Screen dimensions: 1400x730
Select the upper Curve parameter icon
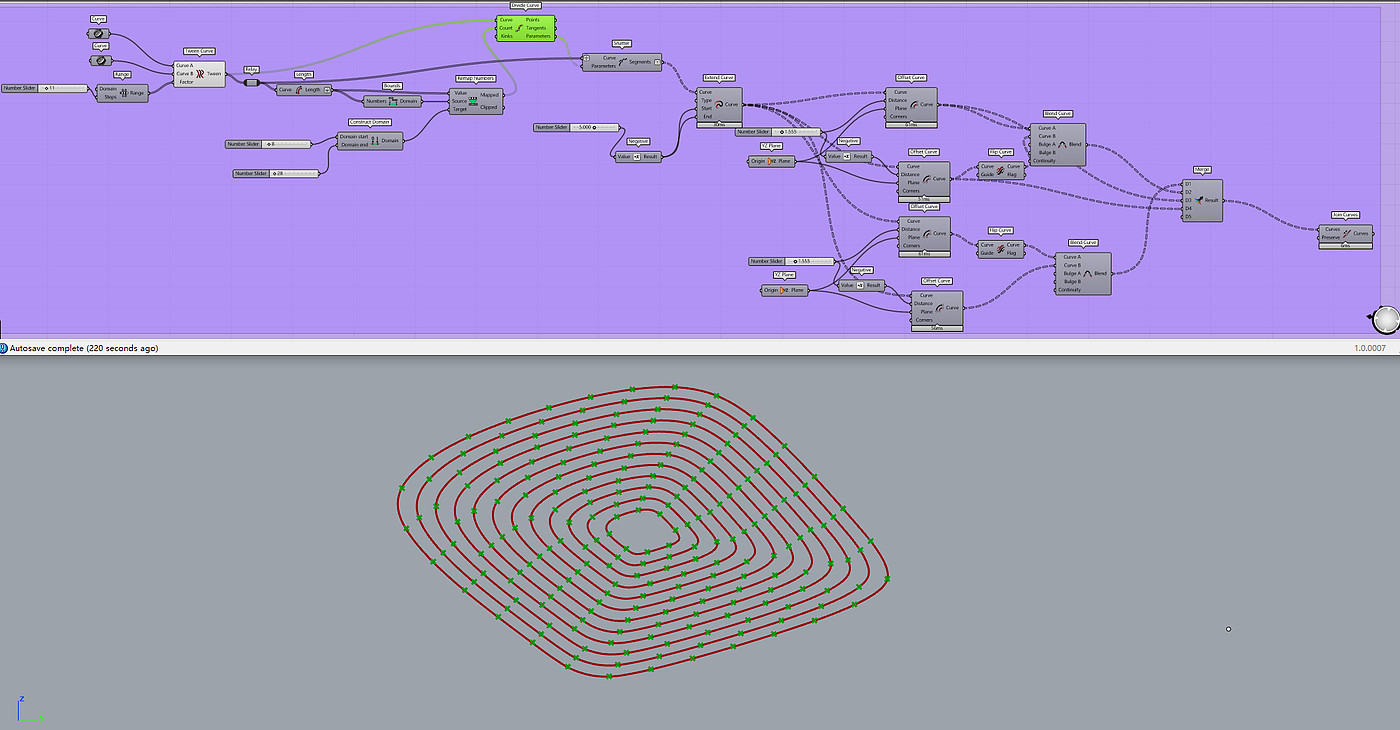(x=99, y=33)
